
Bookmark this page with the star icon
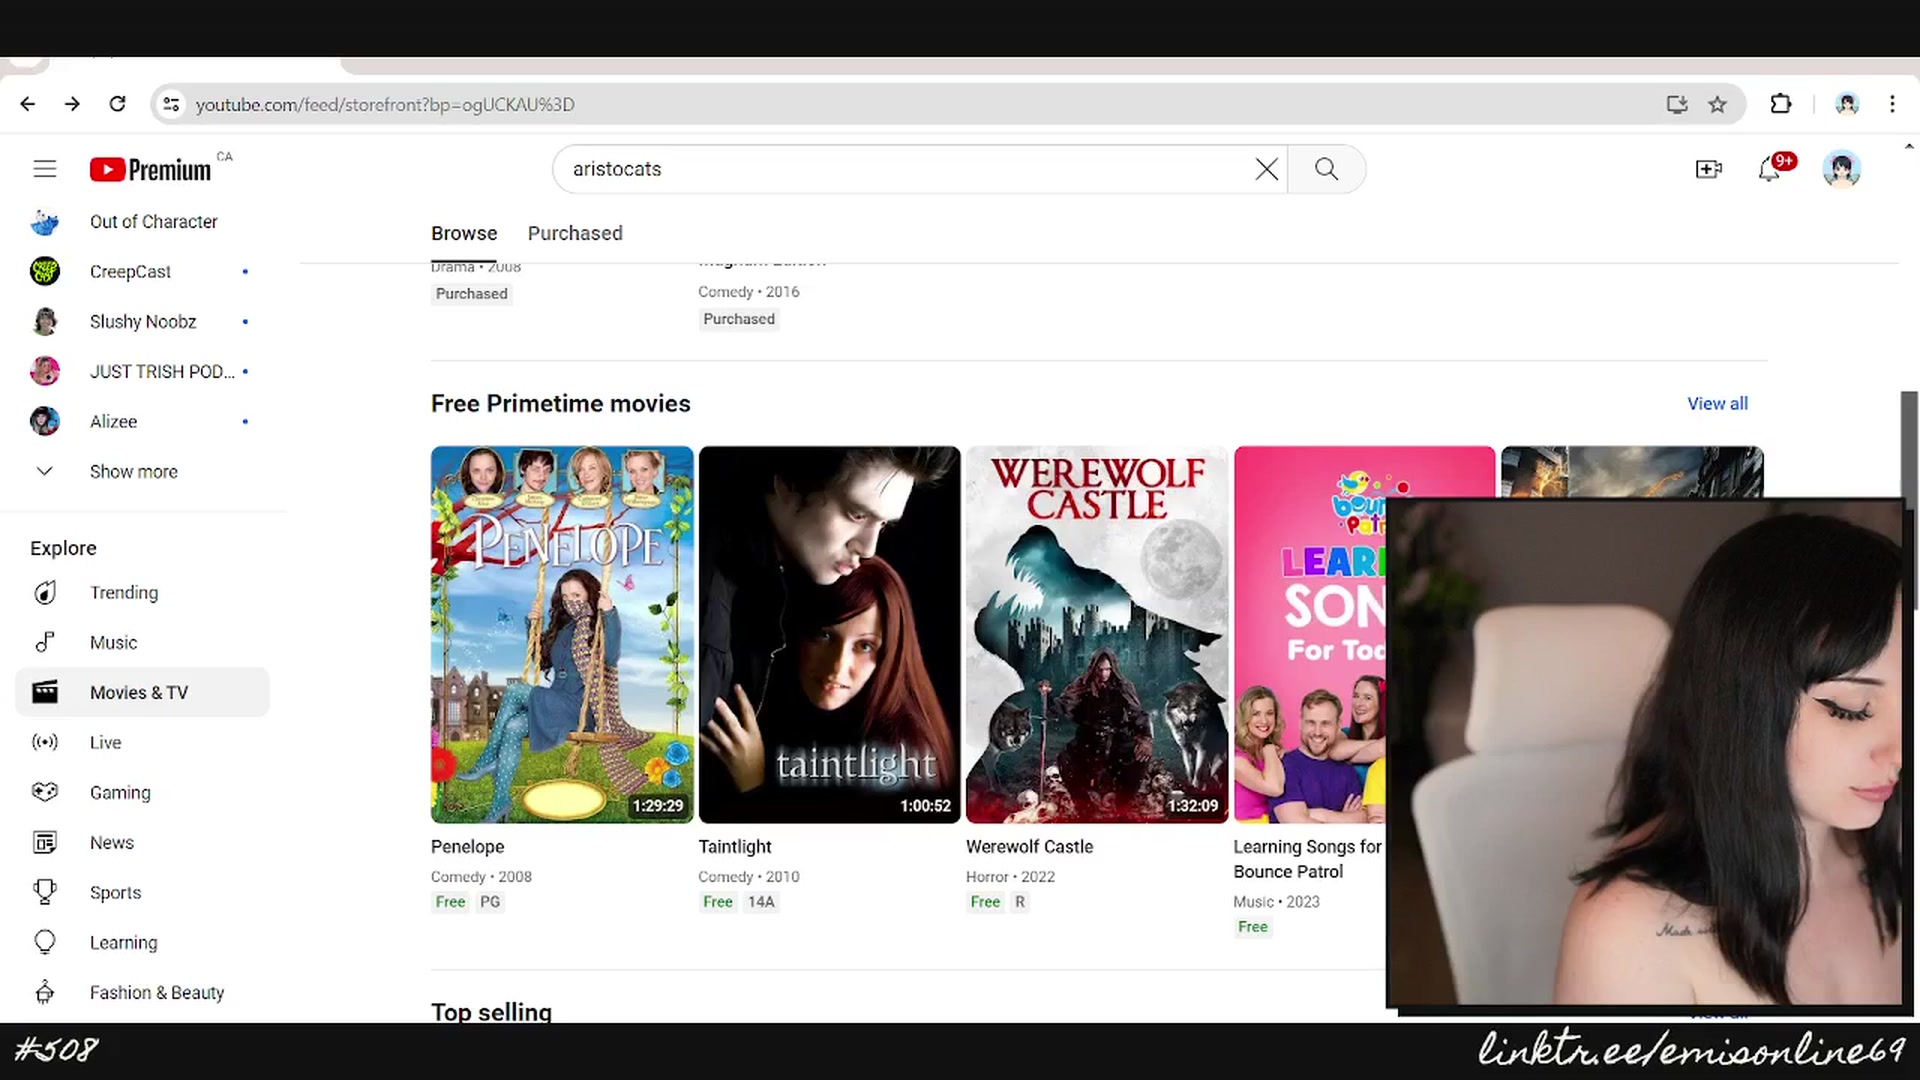[1718, 104]
